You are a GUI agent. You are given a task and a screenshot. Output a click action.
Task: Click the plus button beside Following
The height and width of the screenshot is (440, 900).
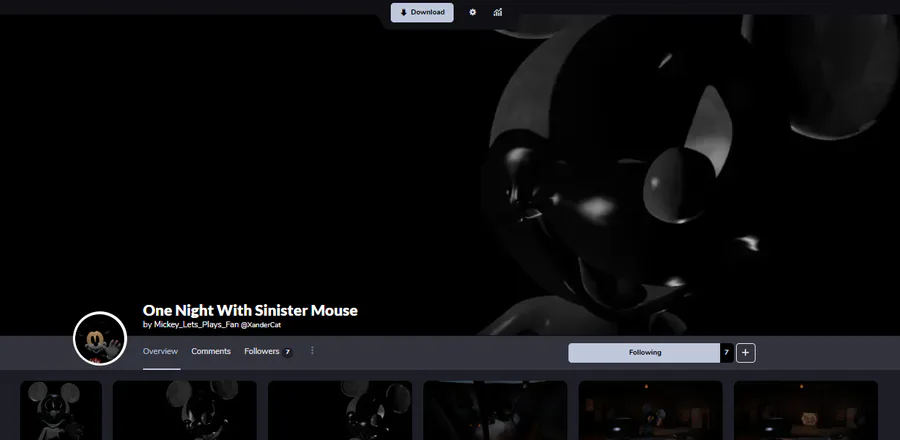click(x=746, y=353)
